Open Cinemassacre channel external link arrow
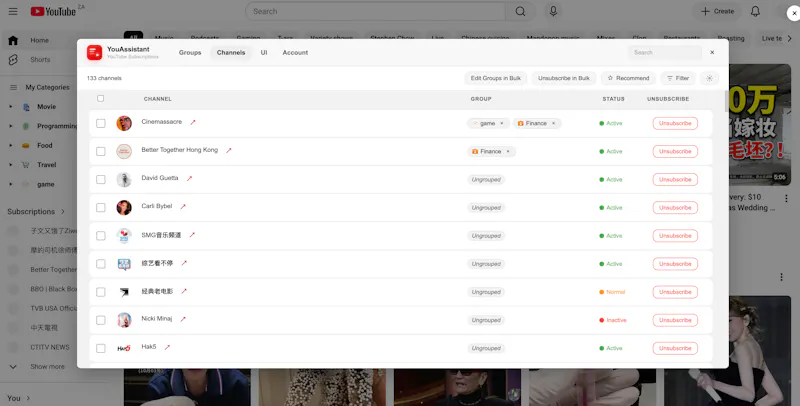Viewport: 800px width, 406px height. point(193,122)
